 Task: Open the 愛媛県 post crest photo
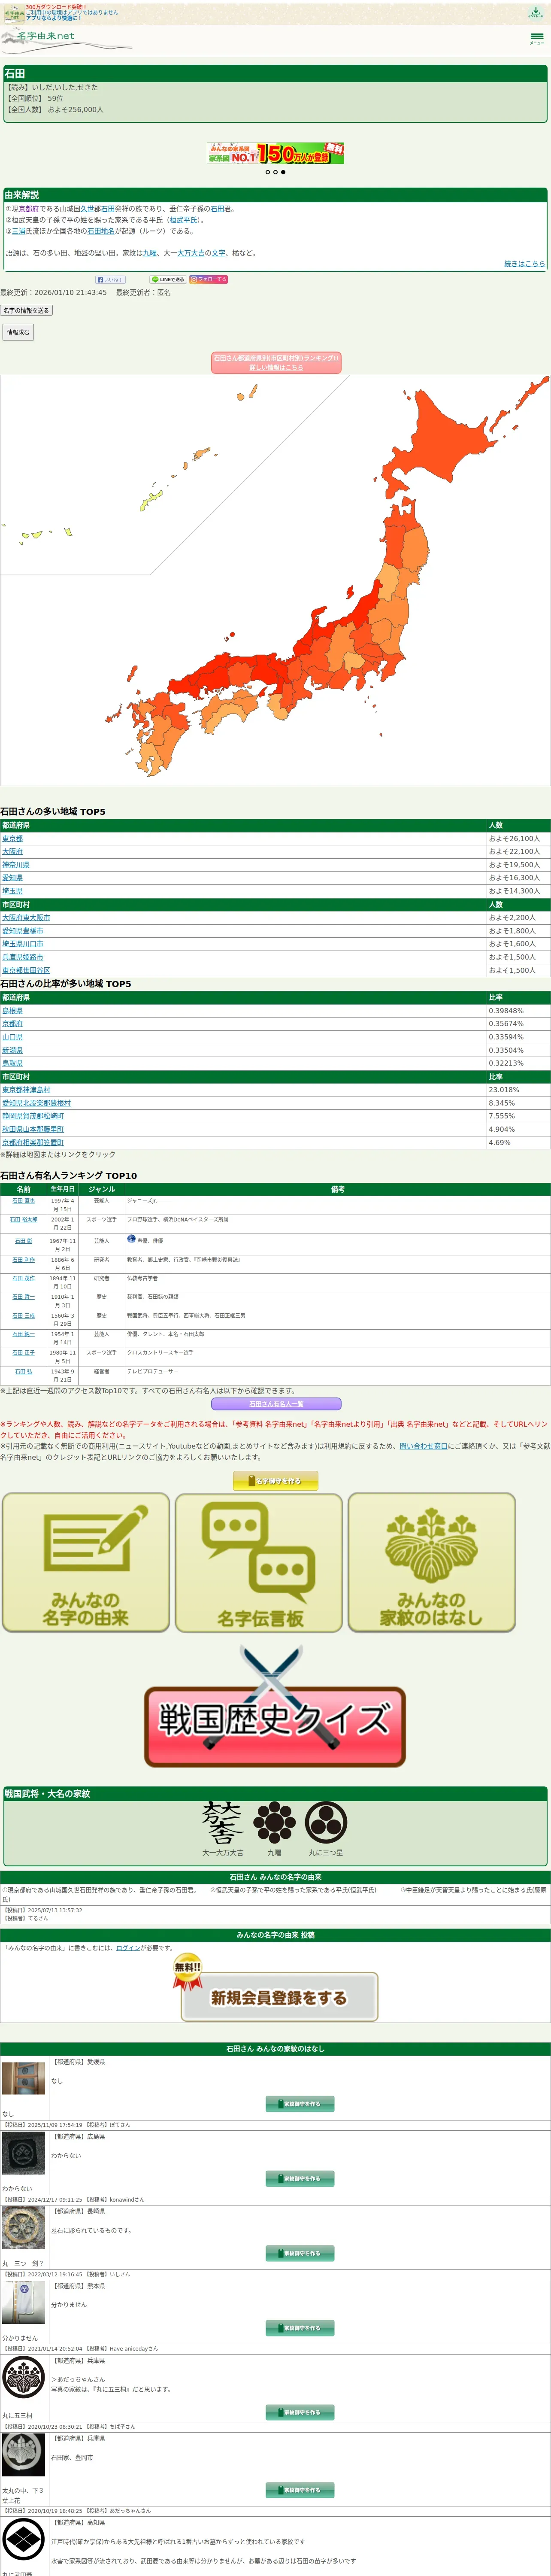tap(24, 2078)
